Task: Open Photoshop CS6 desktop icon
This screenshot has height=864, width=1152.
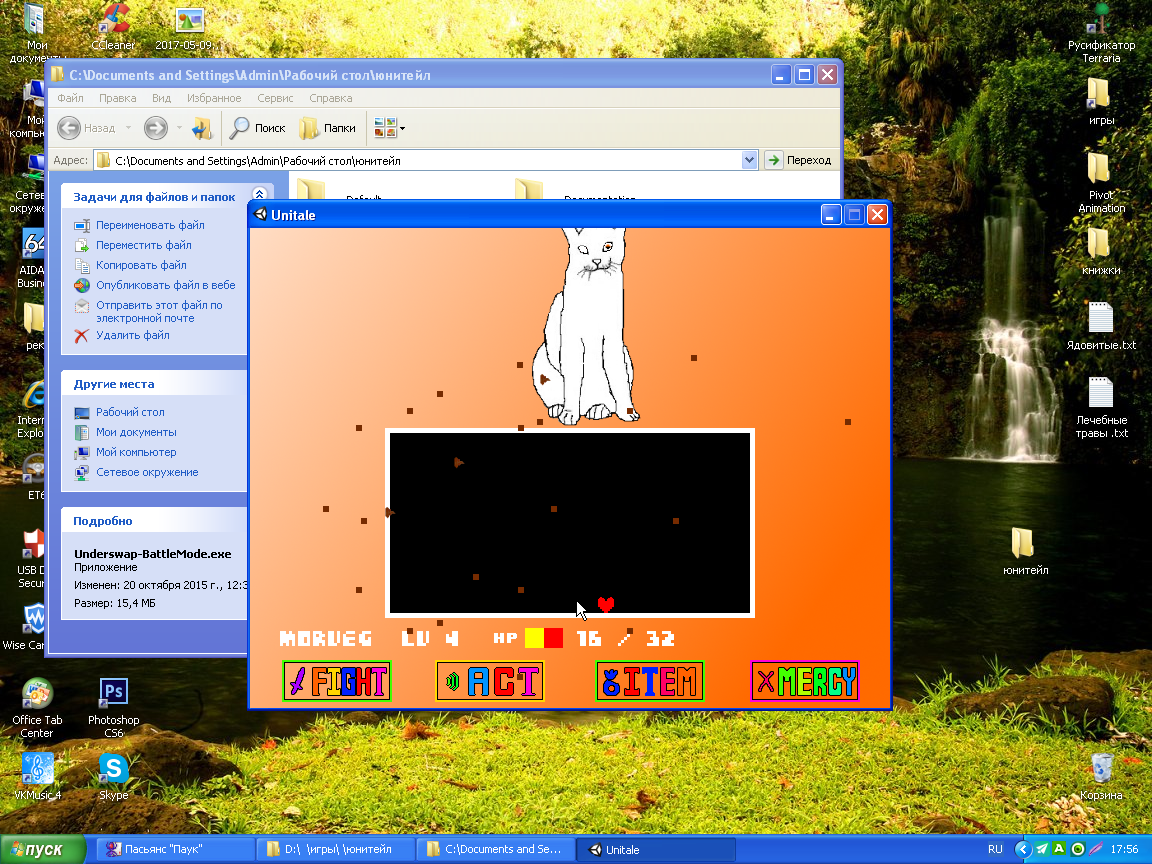Action: tap(113, 708)
